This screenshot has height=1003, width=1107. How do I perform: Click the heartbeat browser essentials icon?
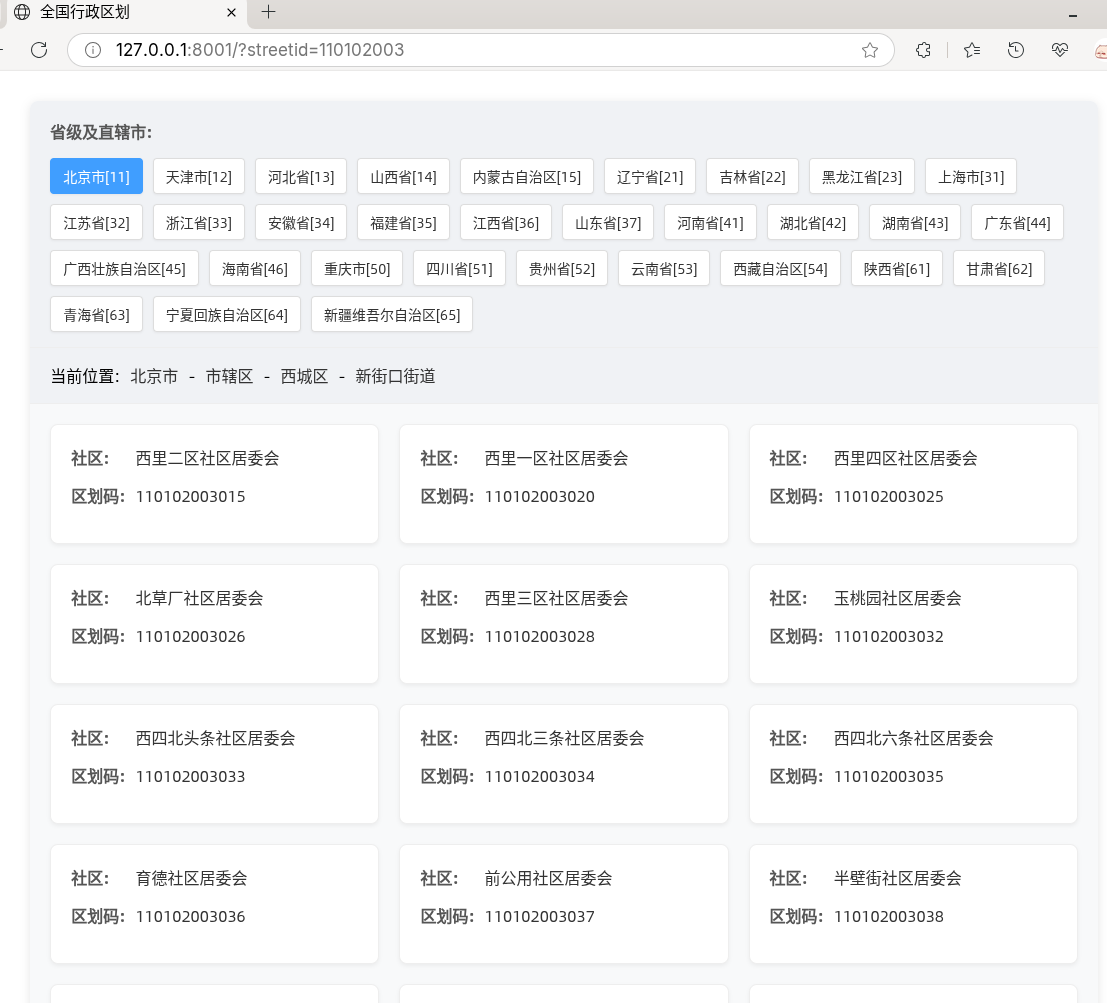pos(1061,50)
